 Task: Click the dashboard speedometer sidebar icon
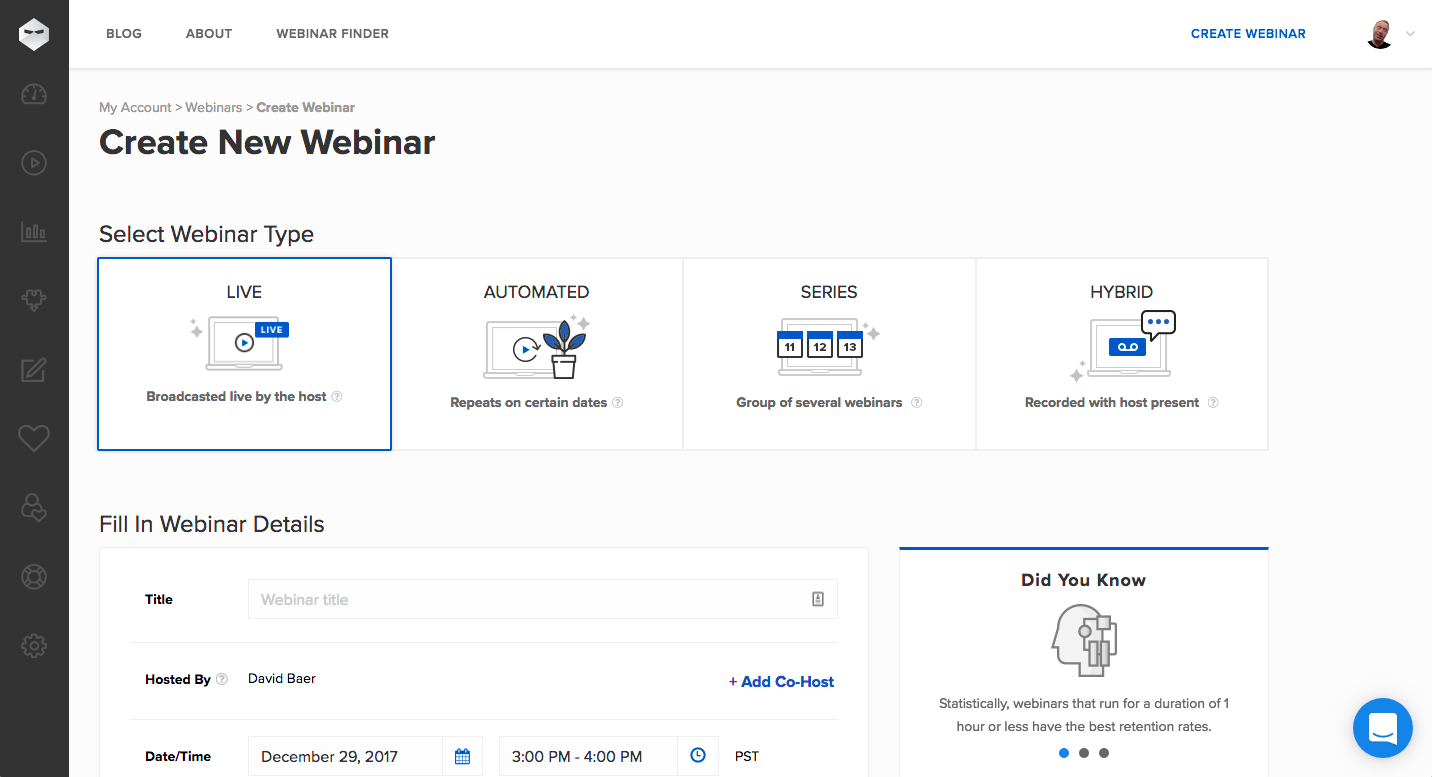coord(34,95)
